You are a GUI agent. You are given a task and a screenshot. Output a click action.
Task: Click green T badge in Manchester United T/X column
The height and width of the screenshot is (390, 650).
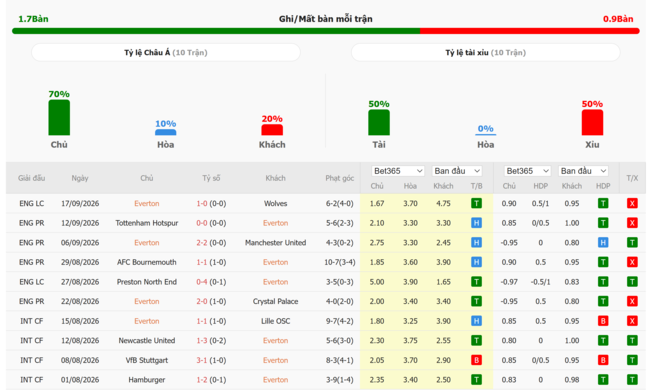[x=632, y=242]
